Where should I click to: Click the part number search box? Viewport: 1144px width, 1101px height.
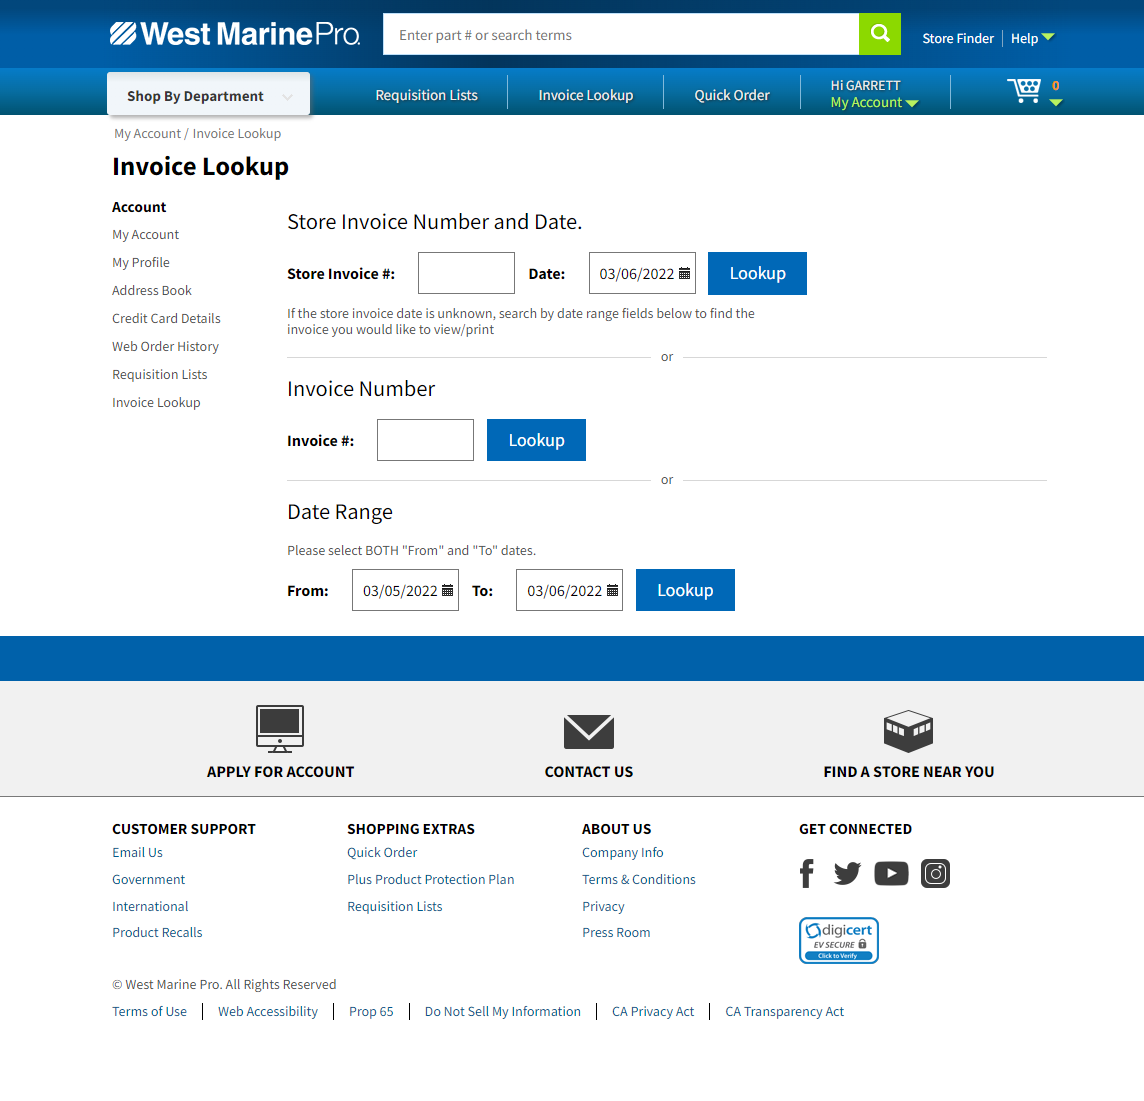[620, 35]
